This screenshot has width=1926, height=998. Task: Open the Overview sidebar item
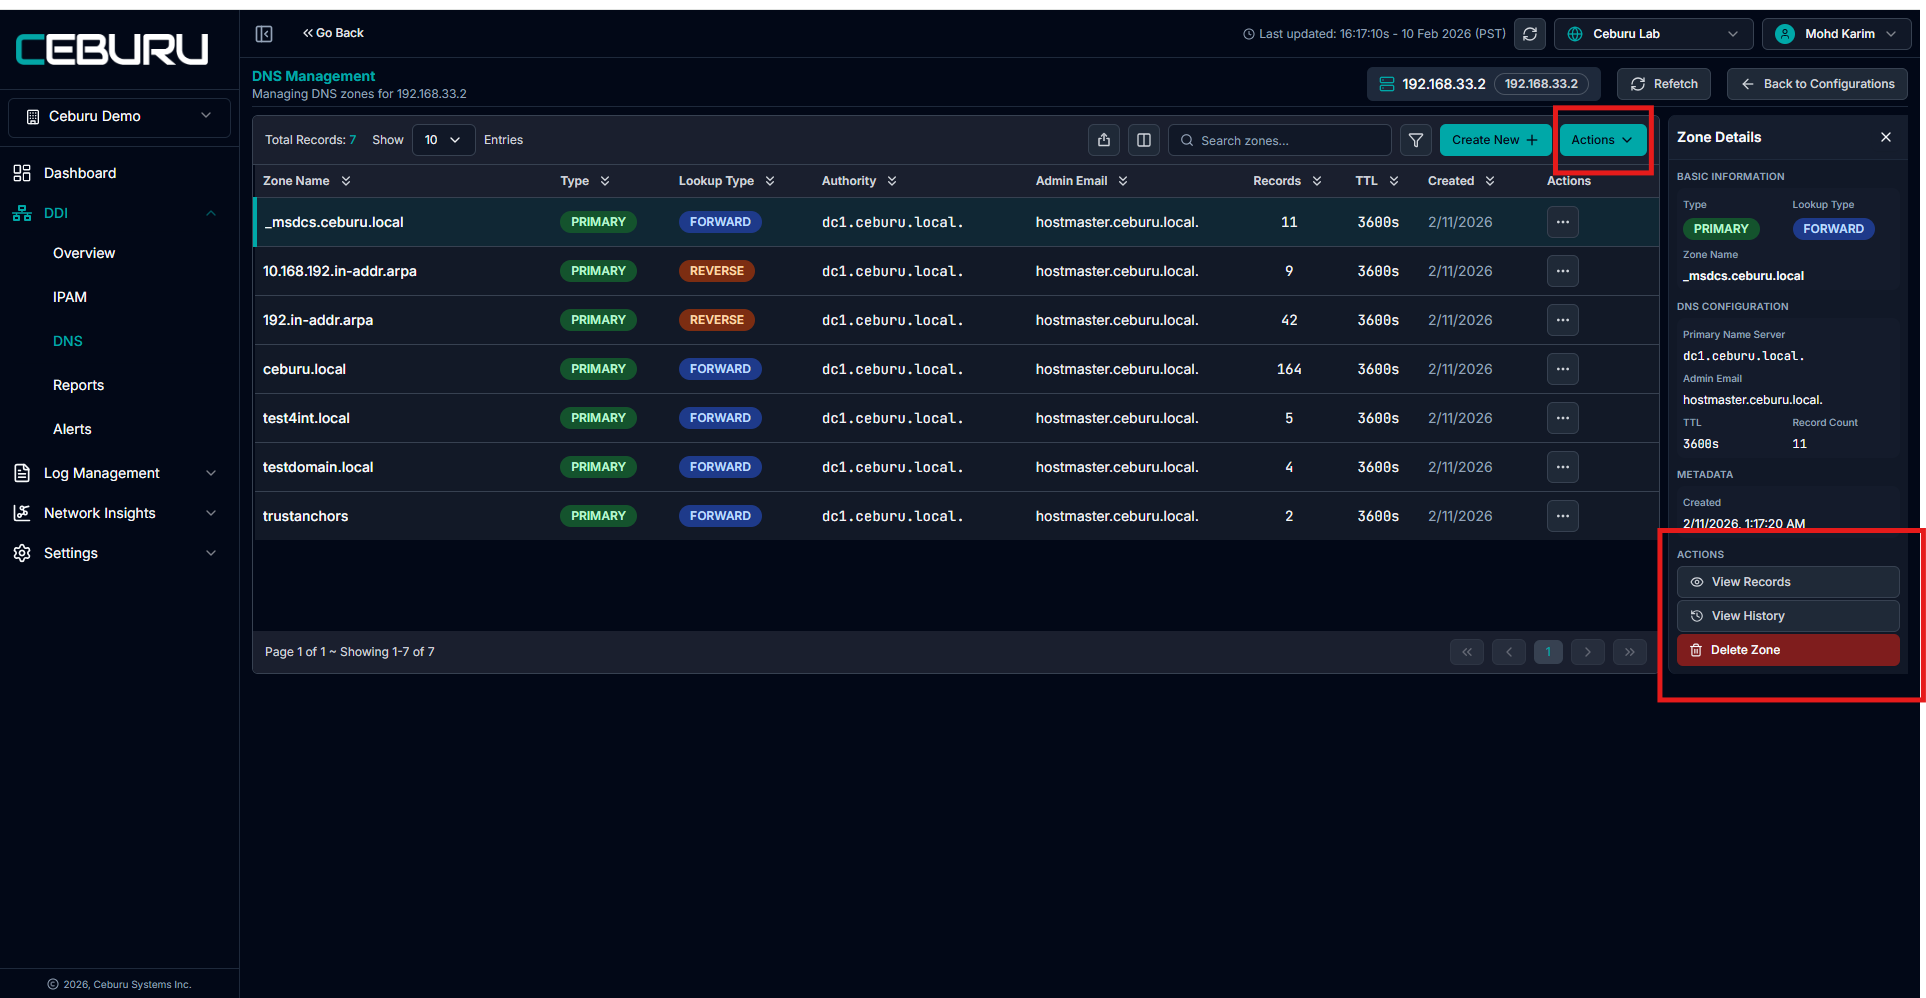tap(84, 253)
